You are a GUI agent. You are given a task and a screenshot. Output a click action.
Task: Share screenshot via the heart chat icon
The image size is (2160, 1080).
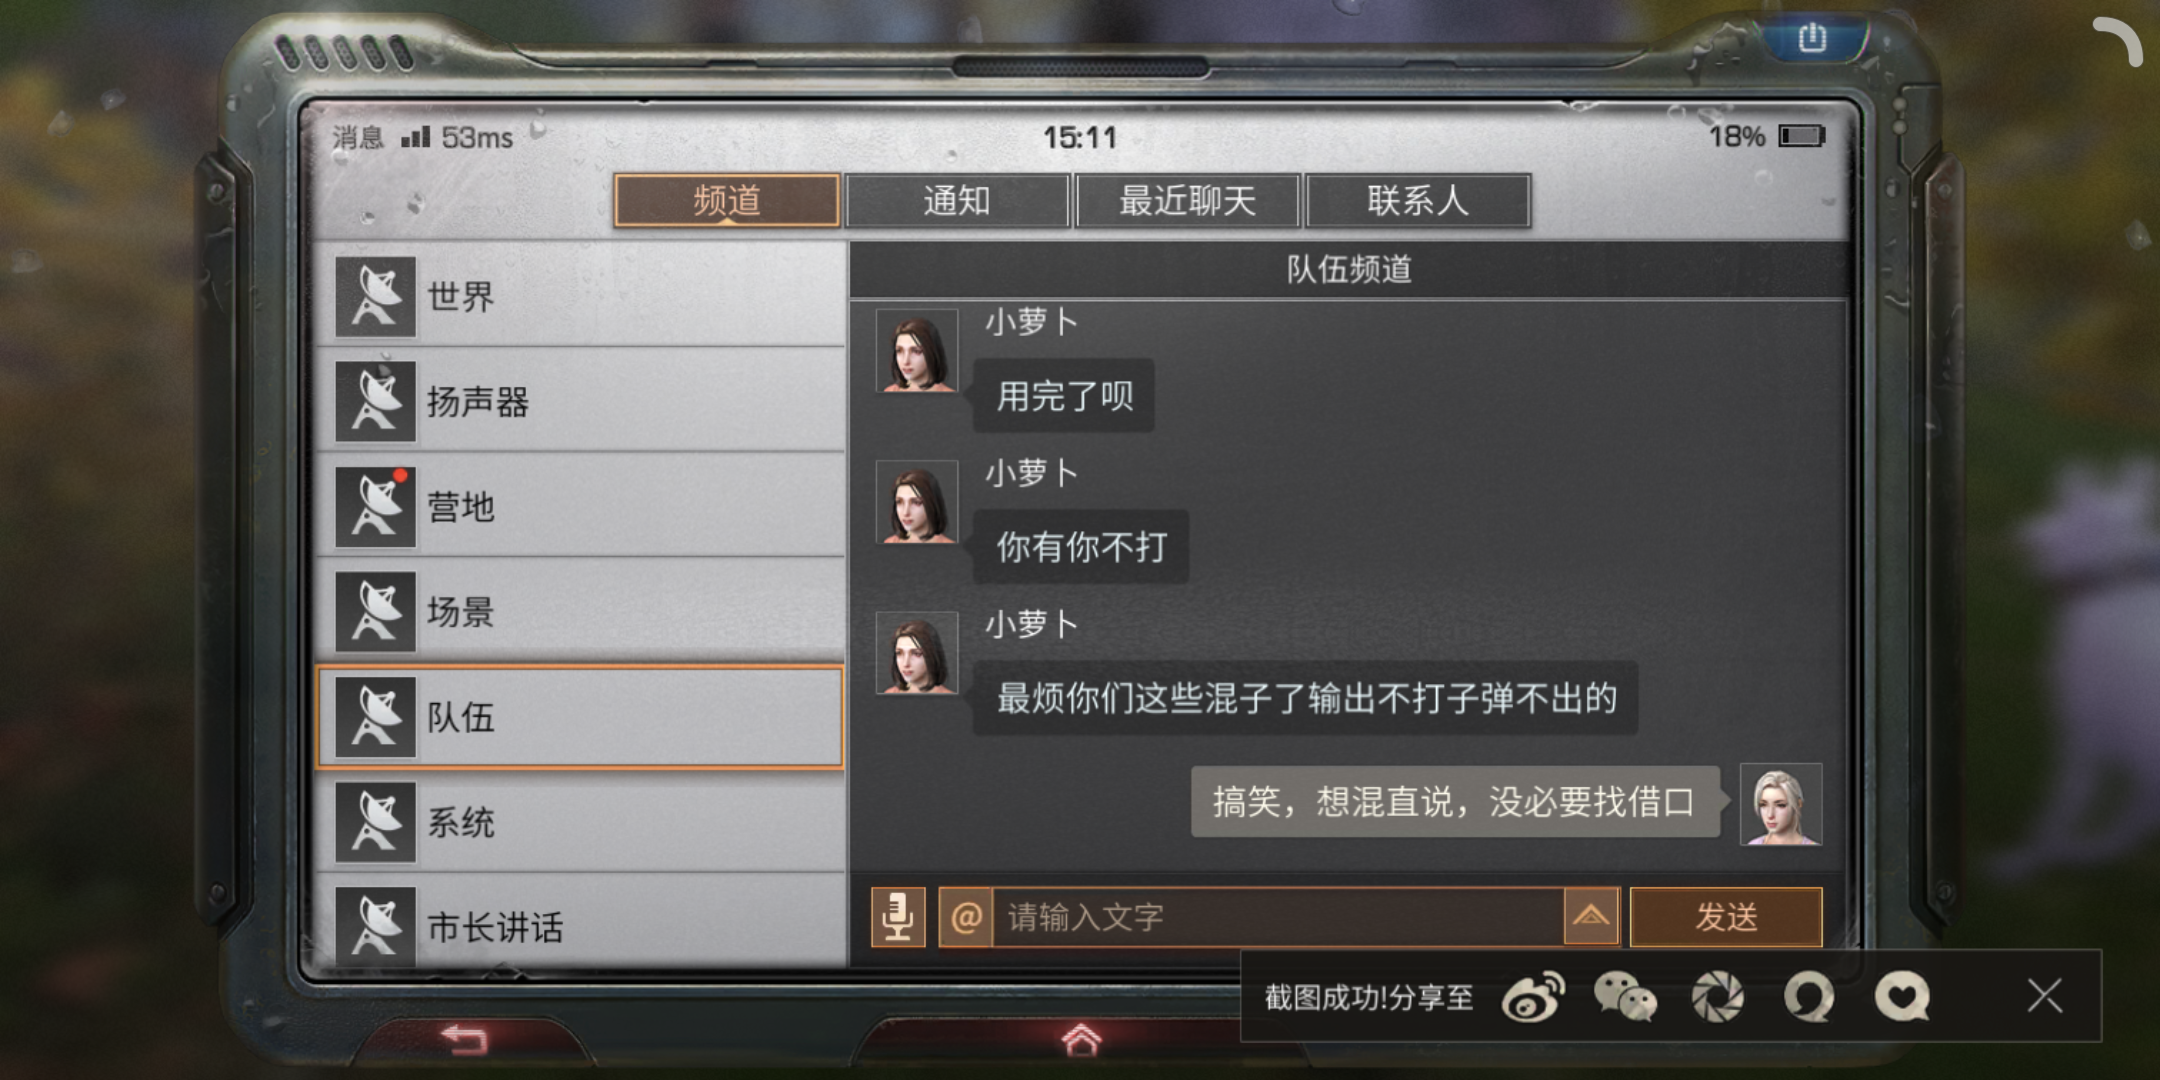pyautogui.click(x=1901, y=997)
